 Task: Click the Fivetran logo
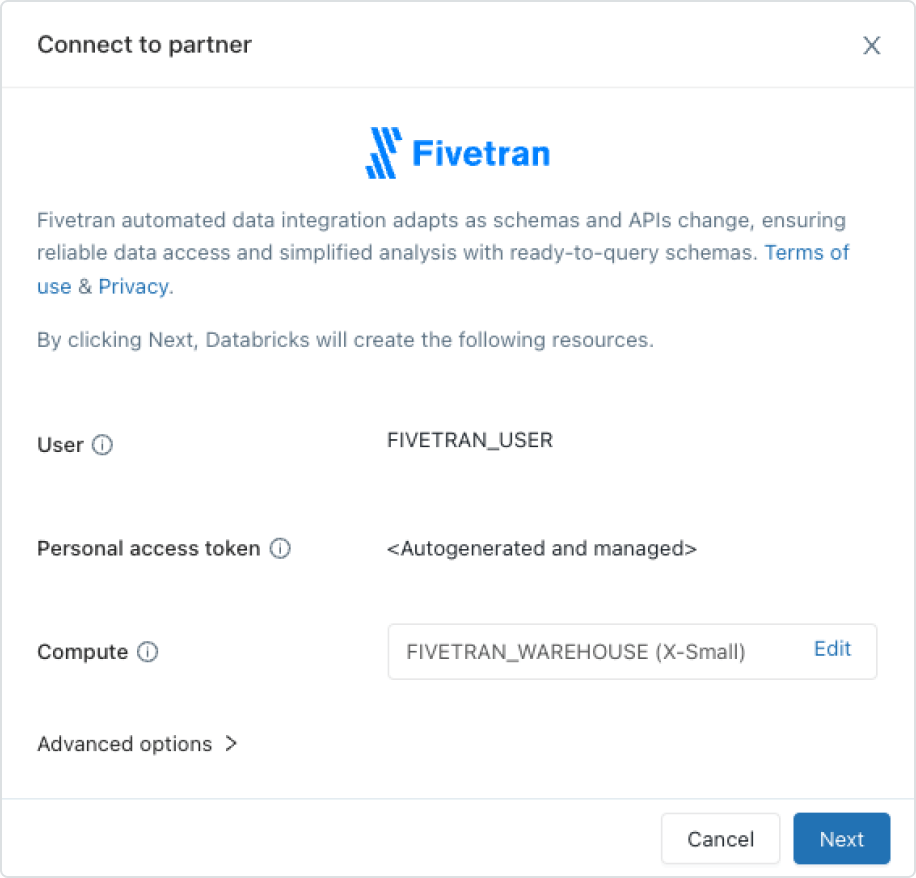tap(458, 154)
